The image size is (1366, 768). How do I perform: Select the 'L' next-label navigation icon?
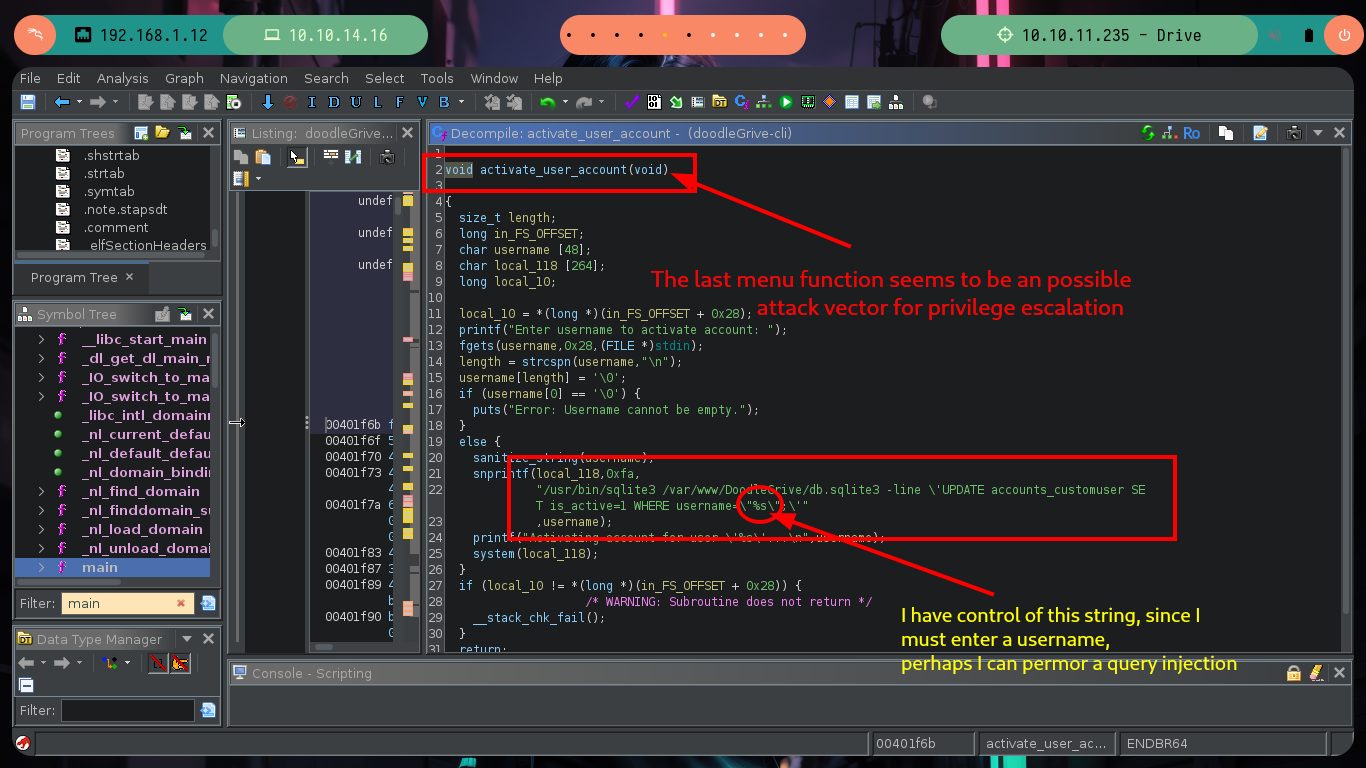point(377,102)
